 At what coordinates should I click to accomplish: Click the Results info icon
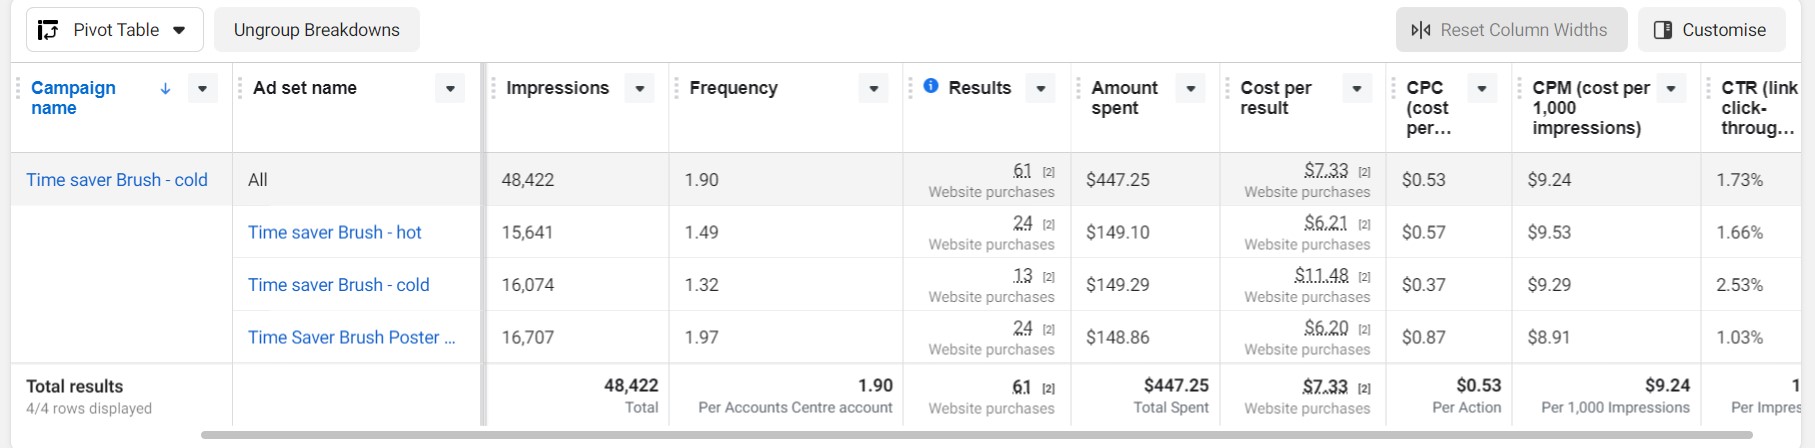tap(931, 86)
